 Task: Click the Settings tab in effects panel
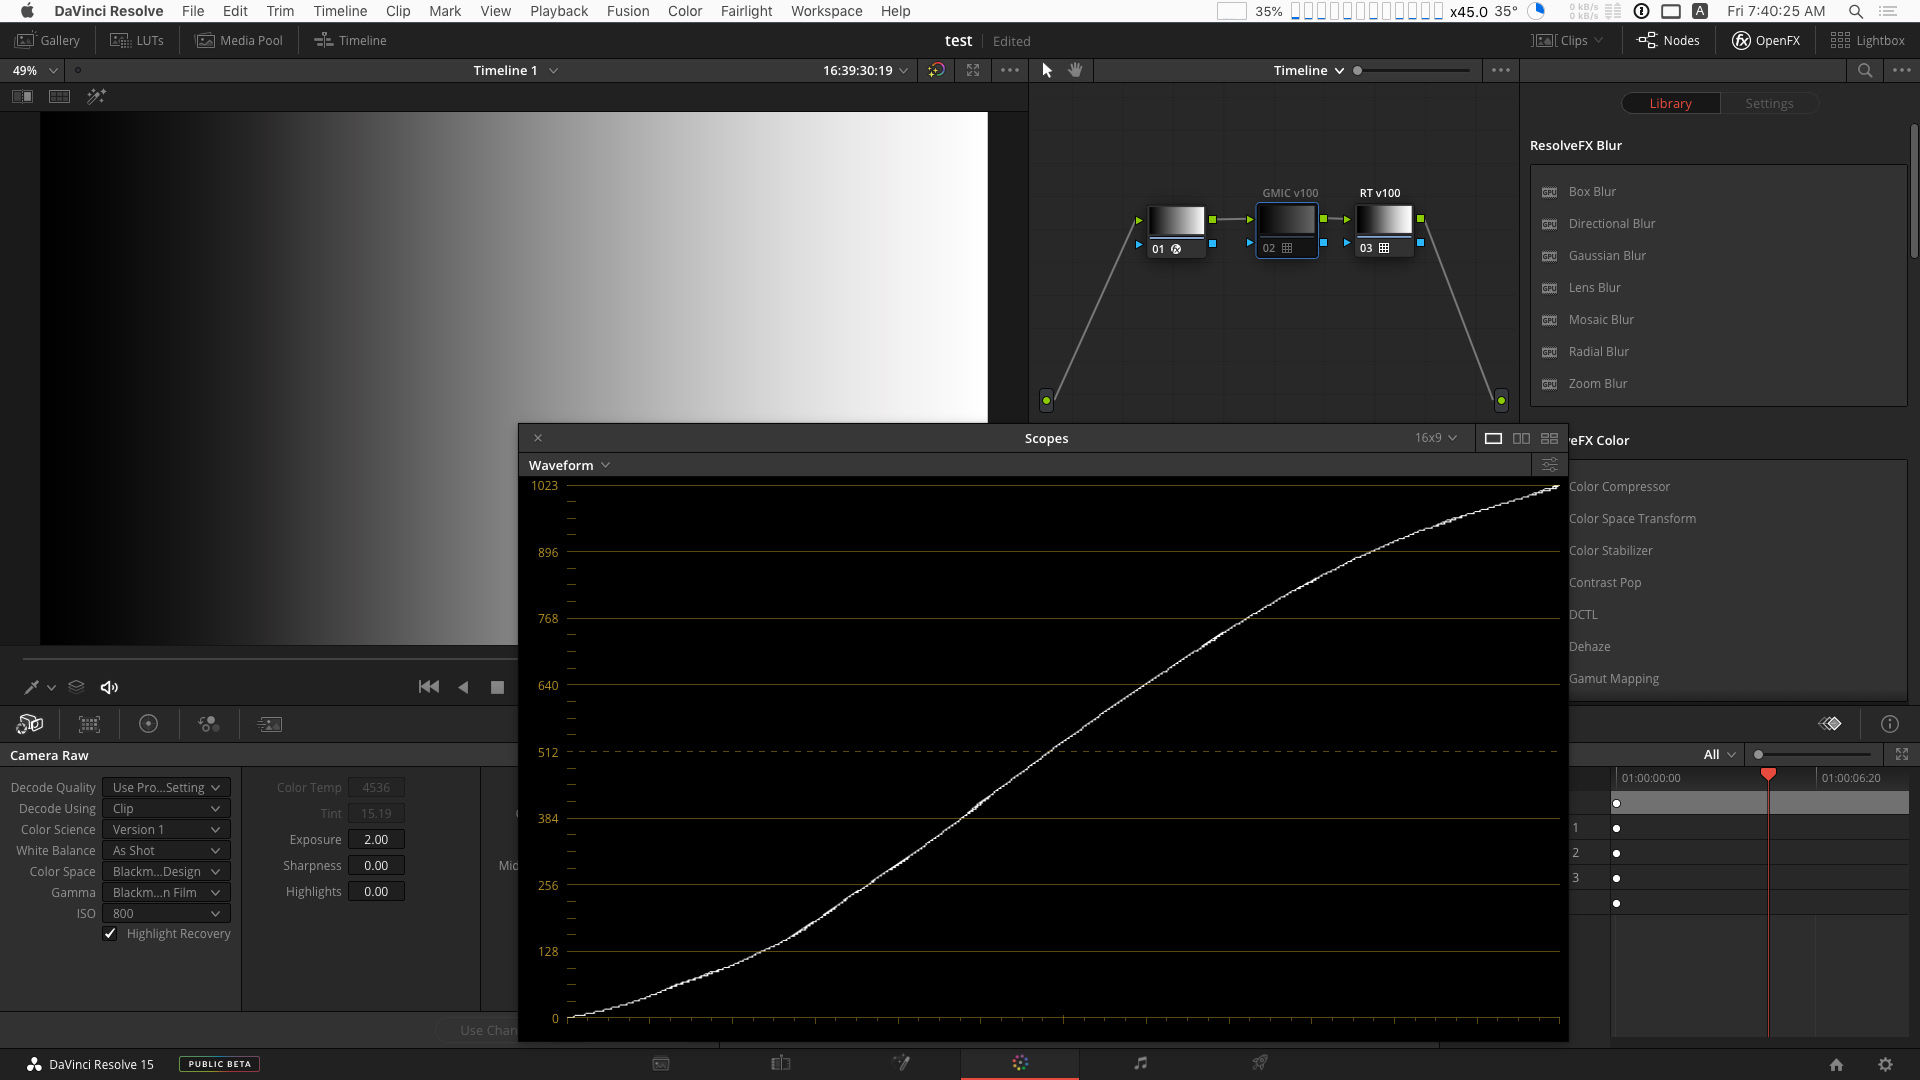1768,103
